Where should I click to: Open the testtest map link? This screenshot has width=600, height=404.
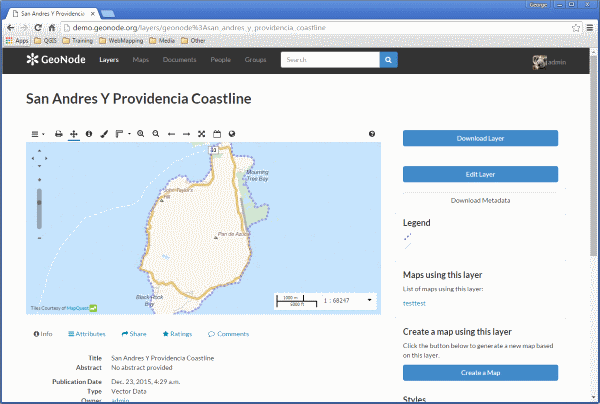[x=414, y=303]
